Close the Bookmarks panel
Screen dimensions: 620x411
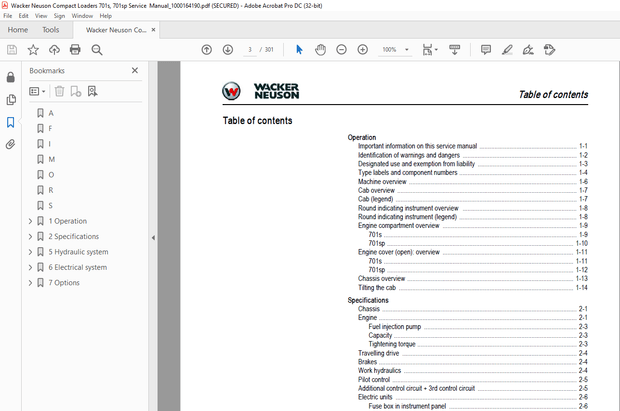135,70
